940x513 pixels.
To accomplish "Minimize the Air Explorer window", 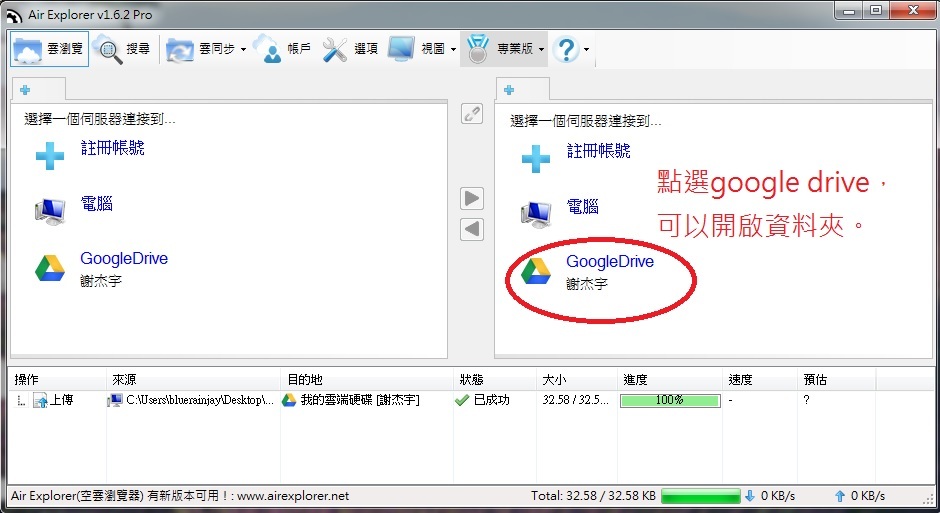I will [x=849, y=10].
